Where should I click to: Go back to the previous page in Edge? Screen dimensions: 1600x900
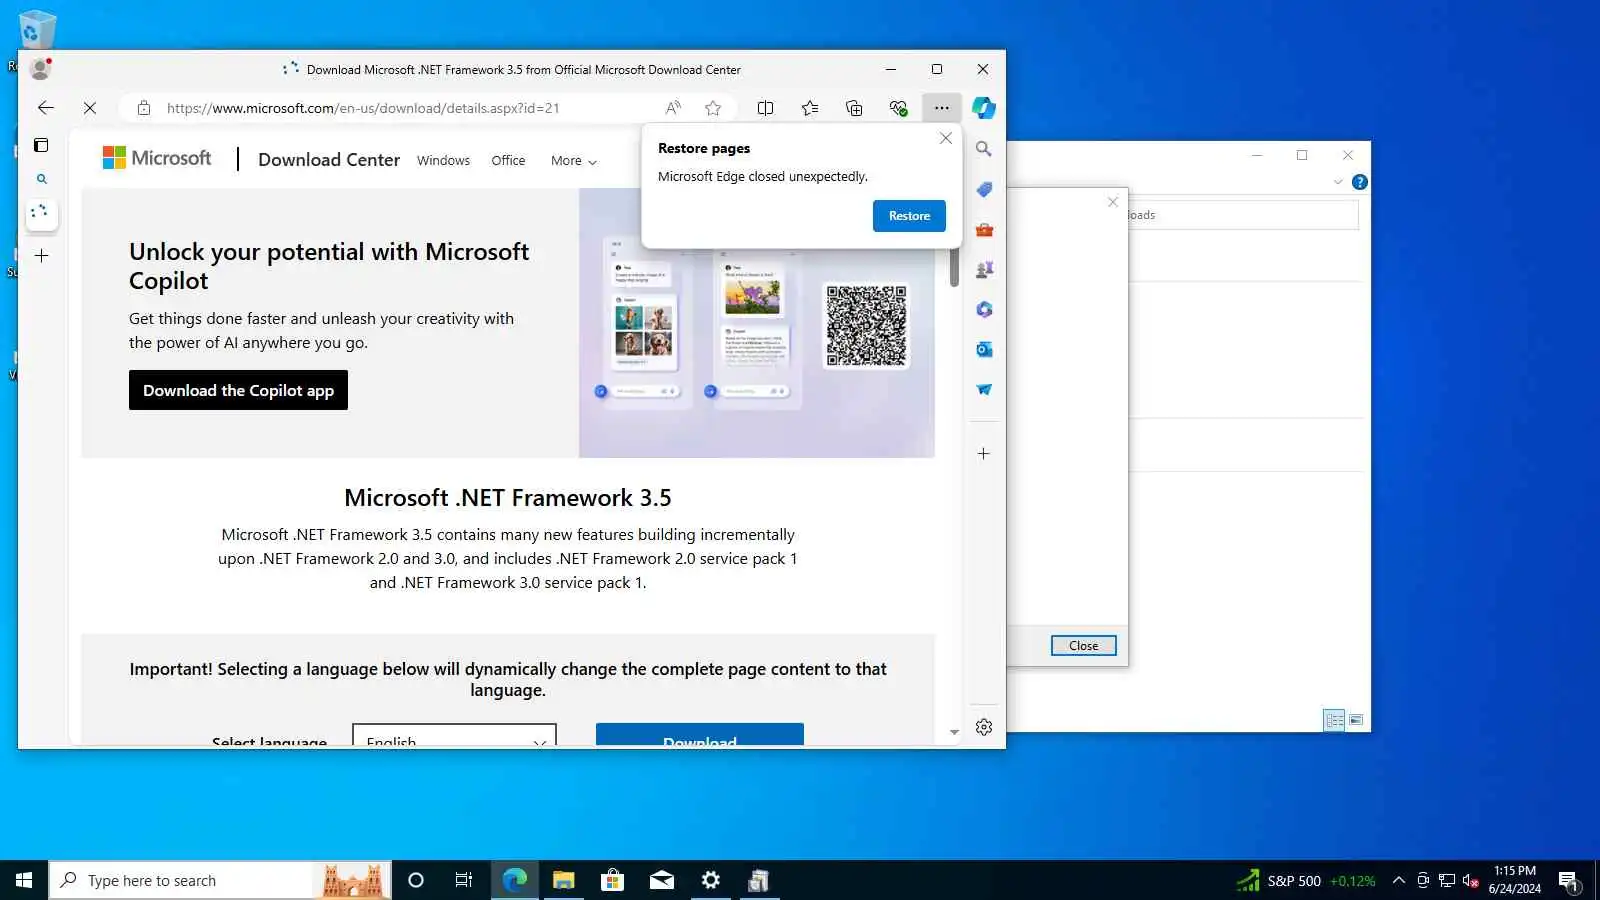tap(46, 108)
